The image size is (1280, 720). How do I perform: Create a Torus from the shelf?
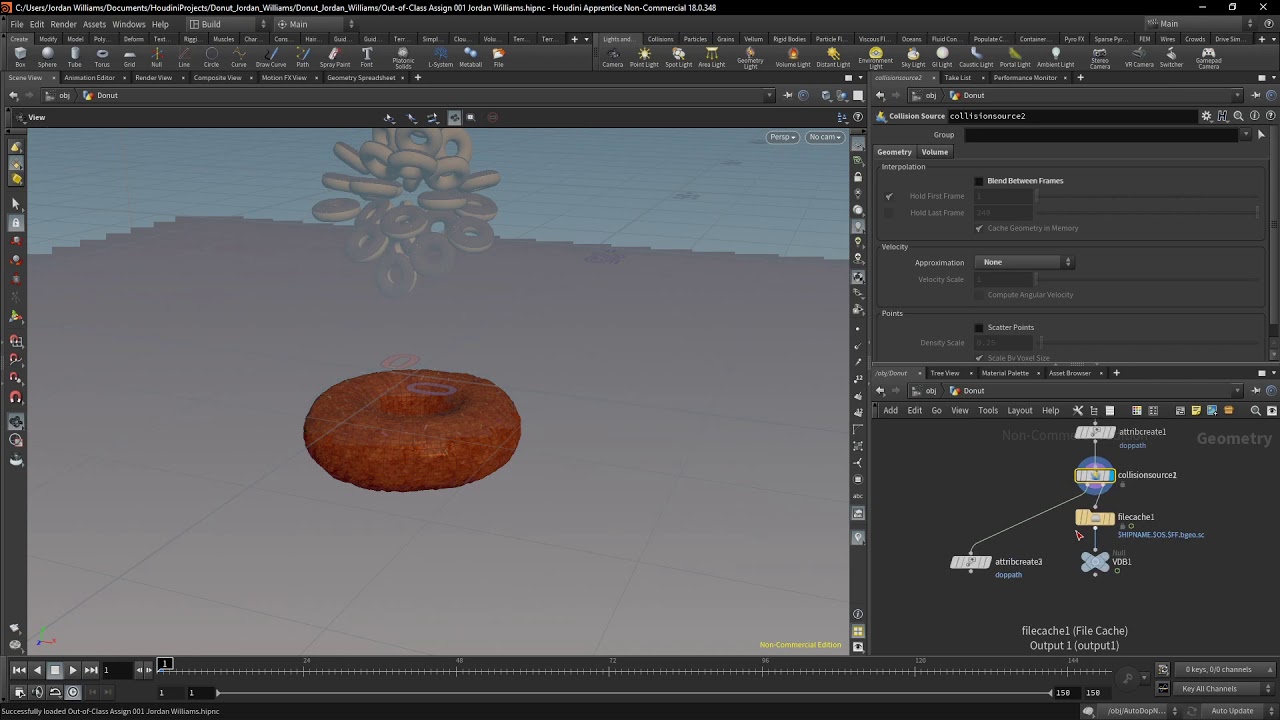102,57
